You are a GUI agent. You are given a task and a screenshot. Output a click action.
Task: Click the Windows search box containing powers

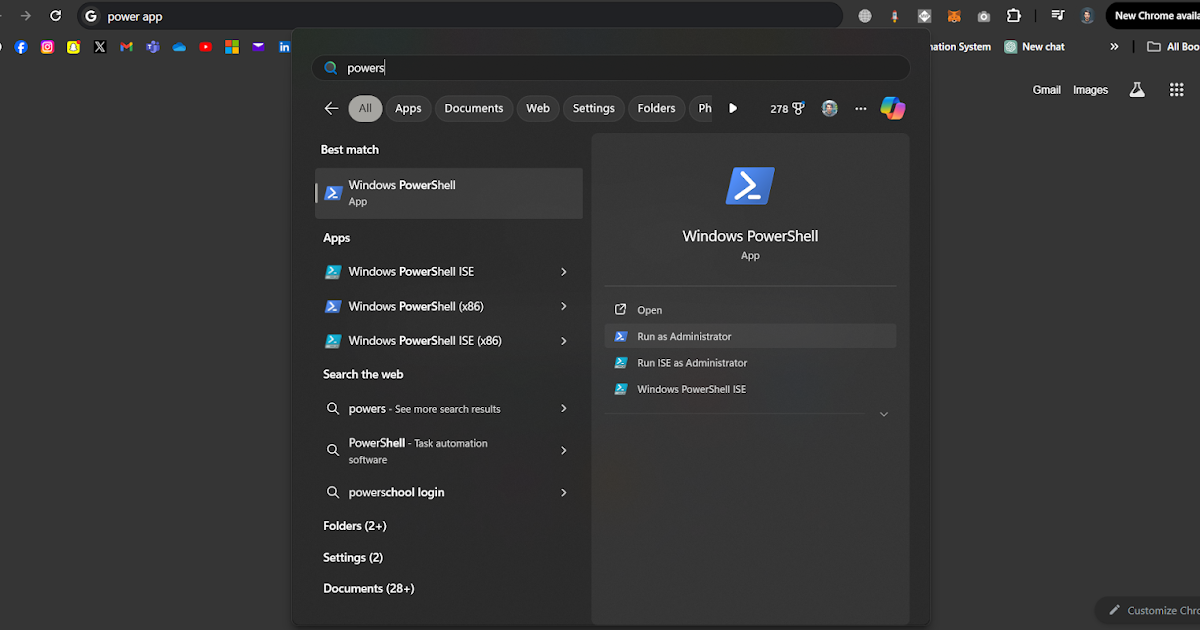point(611,68)
